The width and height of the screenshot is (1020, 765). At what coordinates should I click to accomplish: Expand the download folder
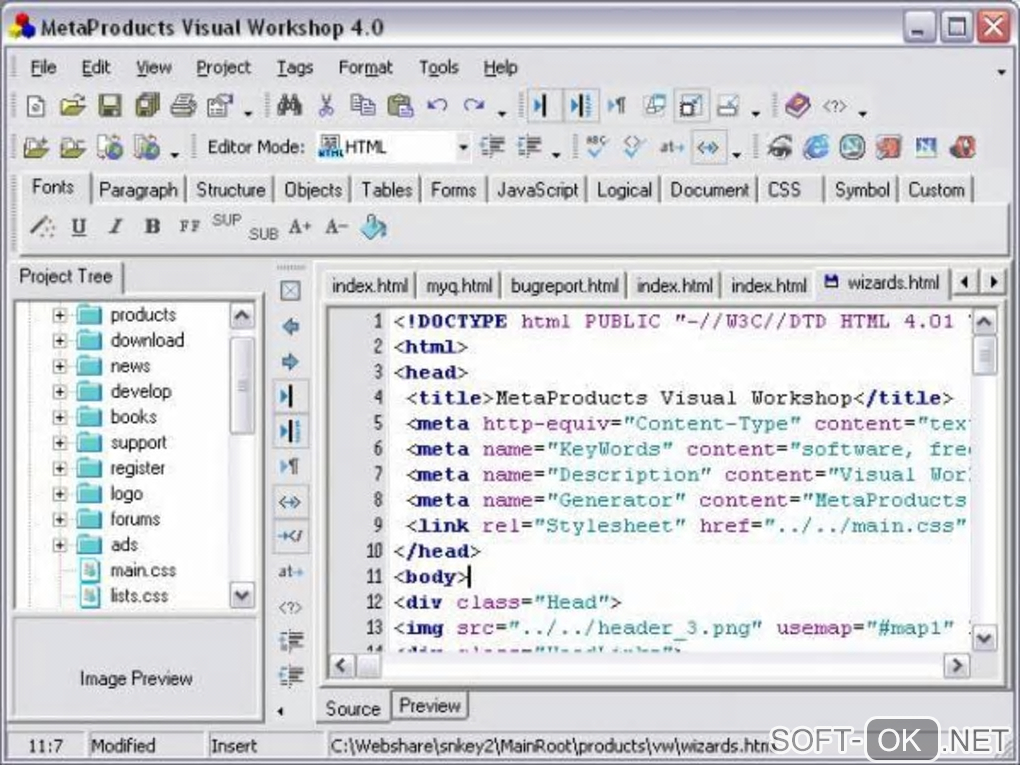click(59, 340)
